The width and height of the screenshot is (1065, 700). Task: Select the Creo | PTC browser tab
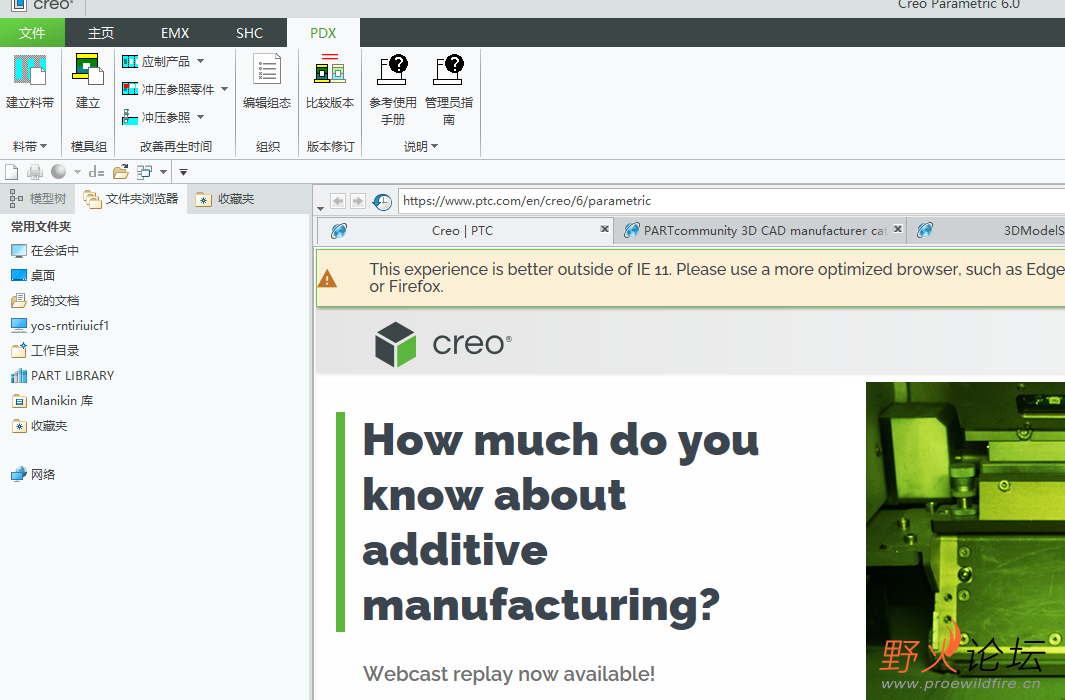tap(465, 231)
